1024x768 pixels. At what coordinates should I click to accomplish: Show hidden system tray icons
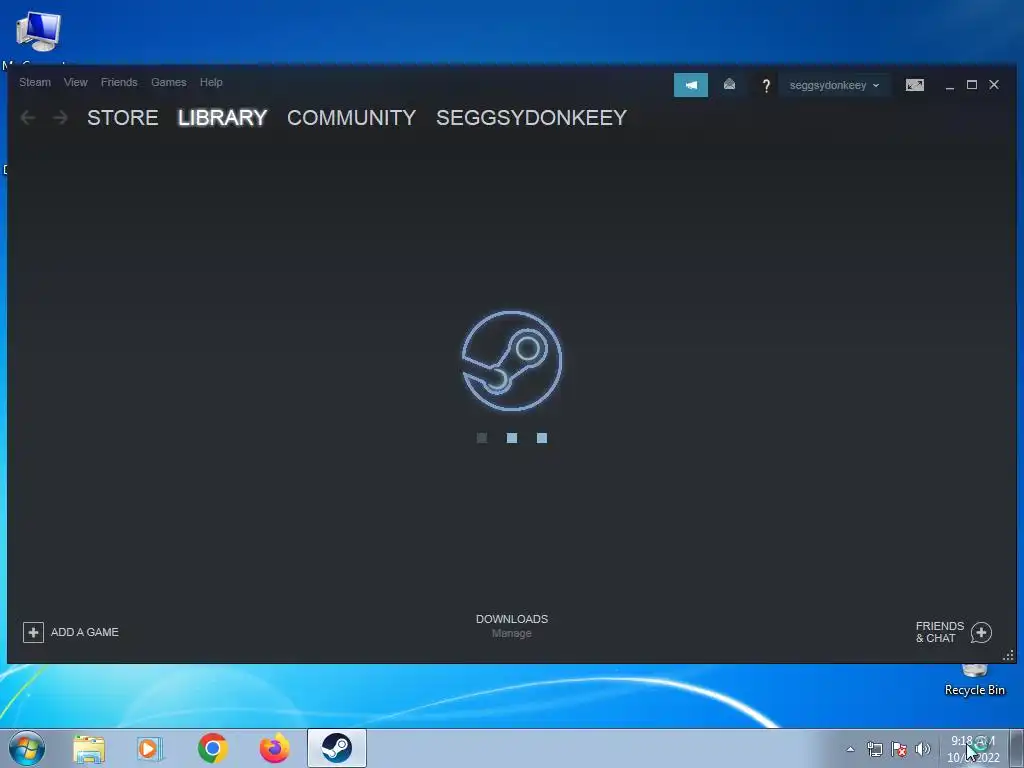tap(850, 749)
